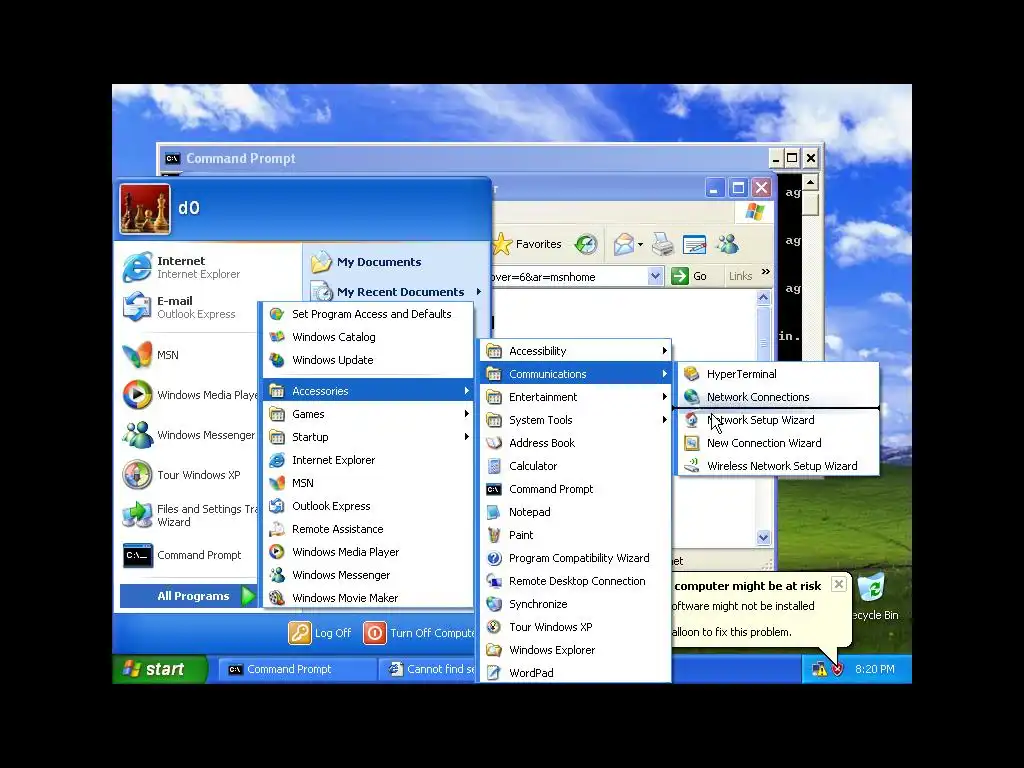Screen dimensions: 1024x768
Task: Click the browser scrollbar down arrow
Action: tap(763, 537)
